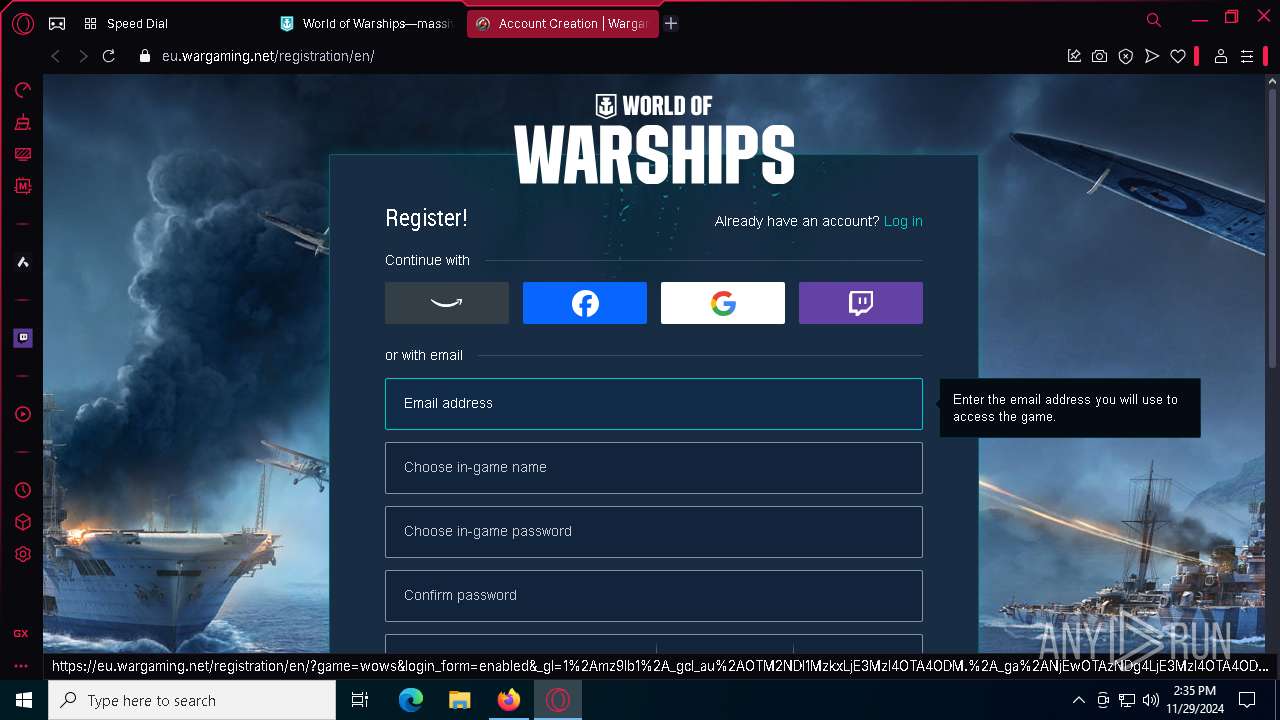Click the Windows taskbar search box
Image resolution: width=1280 pixels, height=720 pixels.
[x=192, y=700]
